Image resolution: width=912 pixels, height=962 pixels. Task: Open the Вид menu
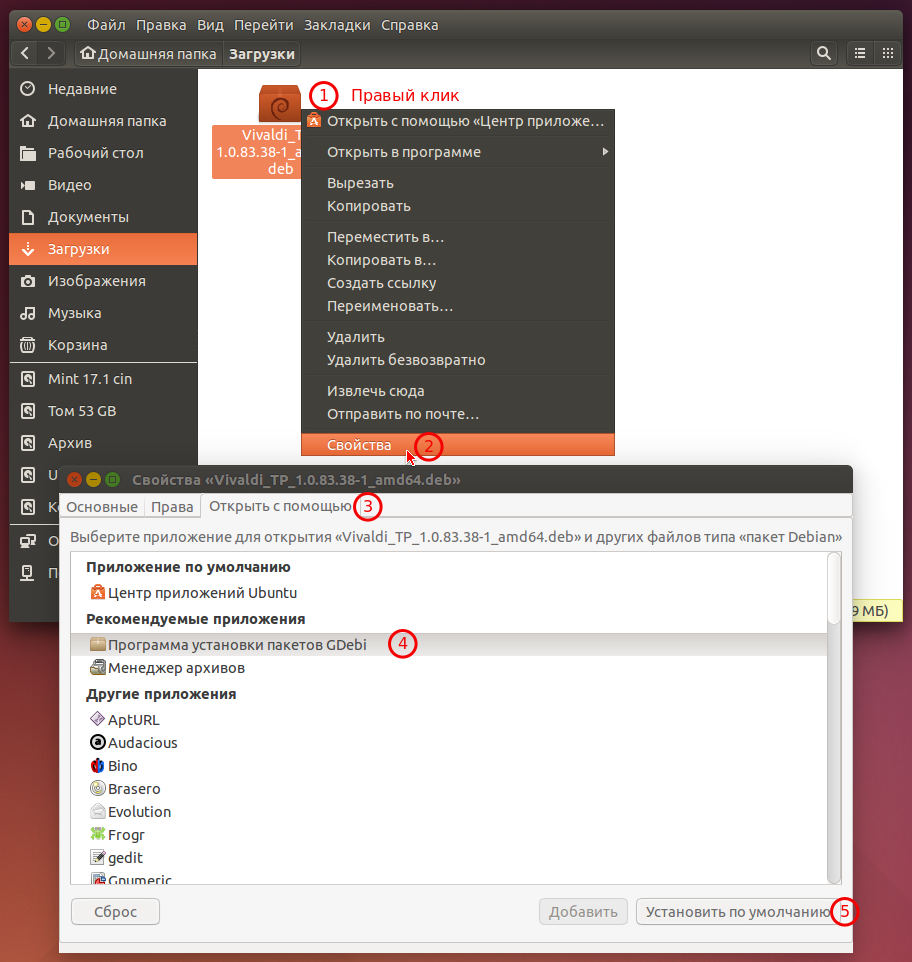pyautogui.click(x=210, y=25)
